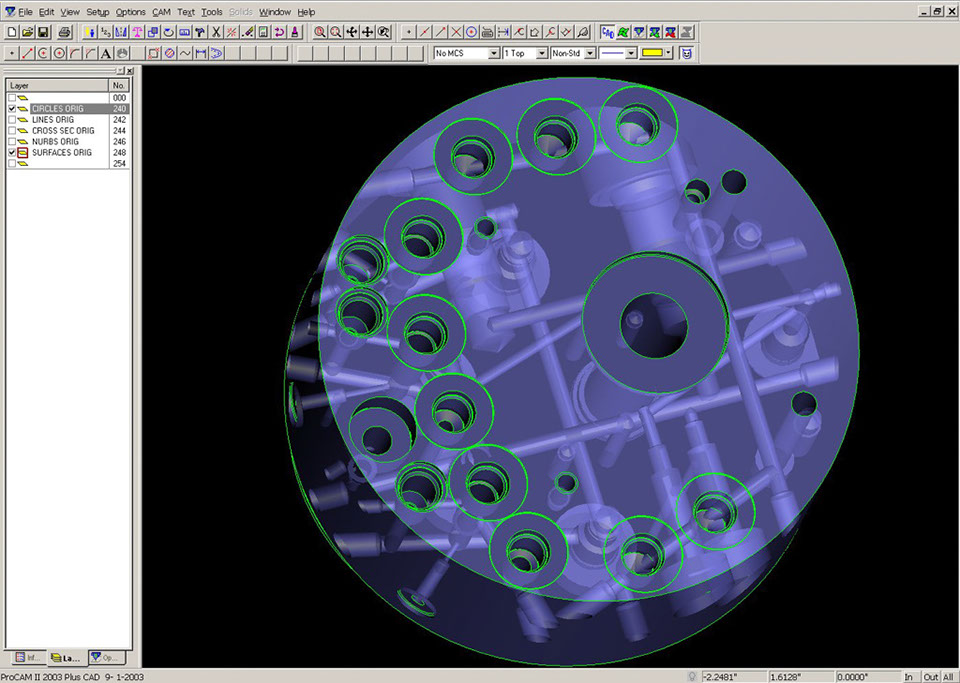Select the Text tool 'A' icon
This screenshot has width=960, height=683.
click(106, 53)
